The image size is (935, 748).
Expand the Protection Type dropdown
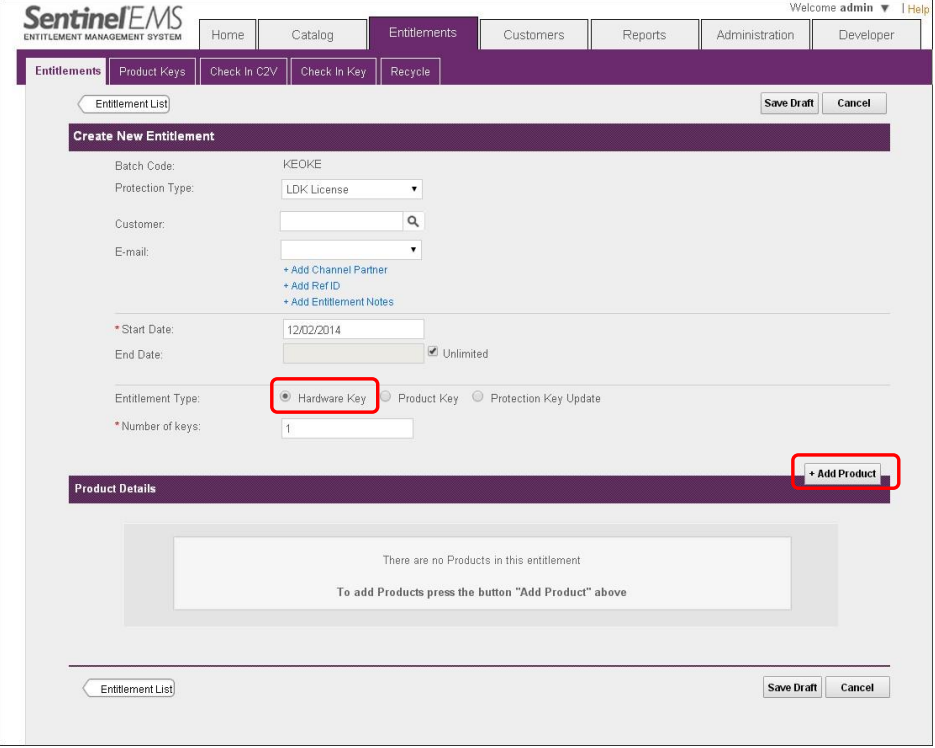click(352, 189)
